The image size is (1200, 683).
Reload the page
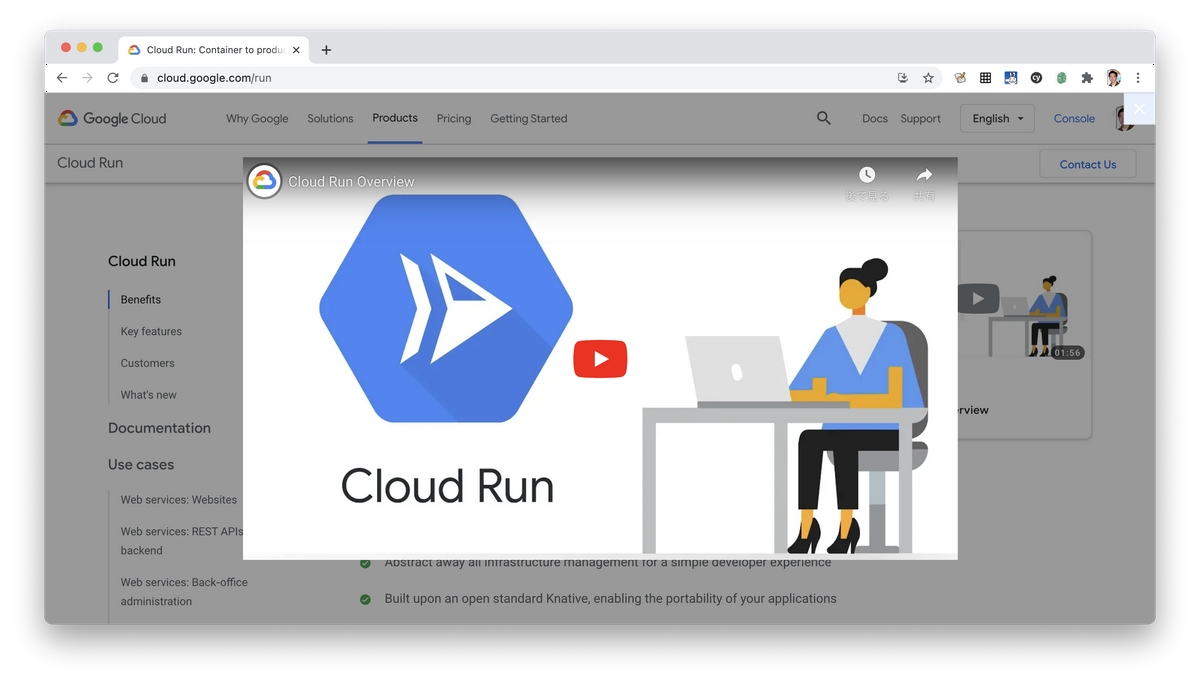click(113, 77)
